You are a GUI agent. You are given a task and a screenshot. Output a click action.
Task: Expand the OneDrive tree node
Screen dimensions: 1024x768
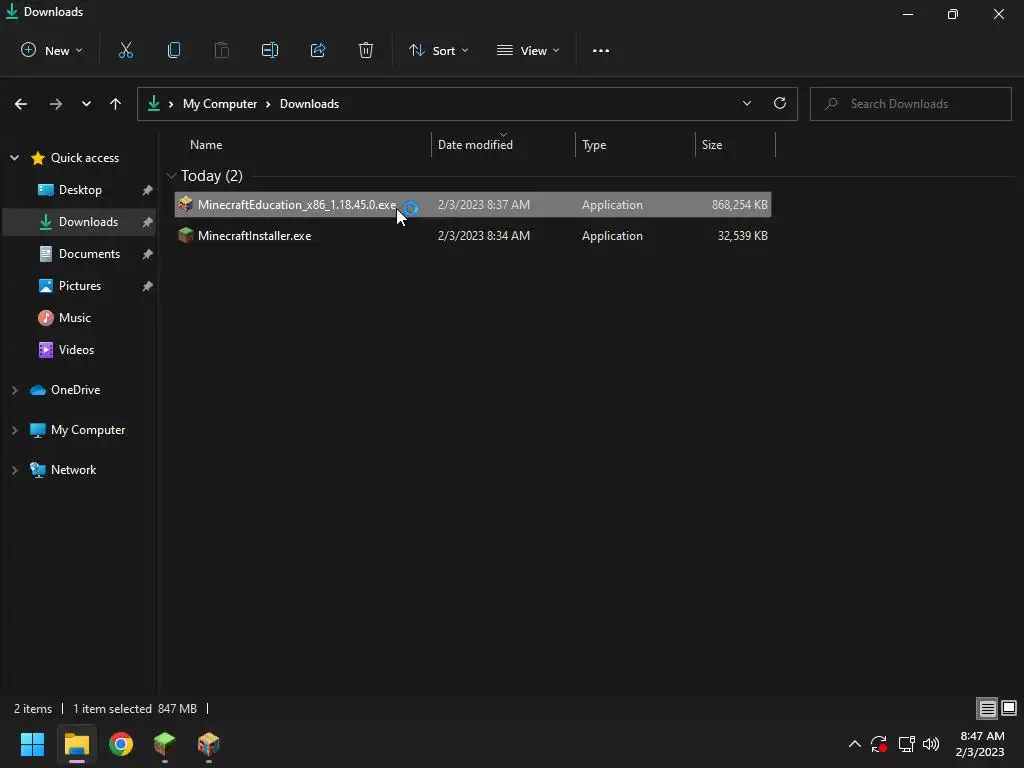point(14,390)
